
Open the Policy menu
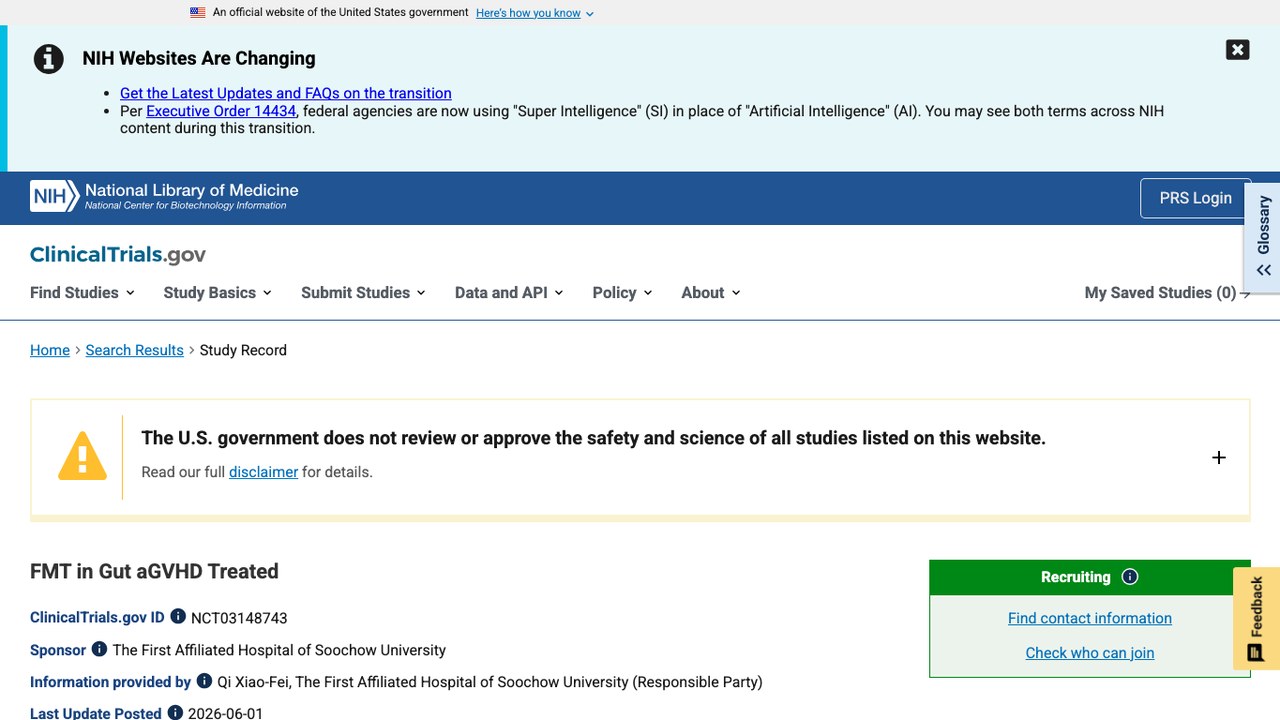pos(622,292)
